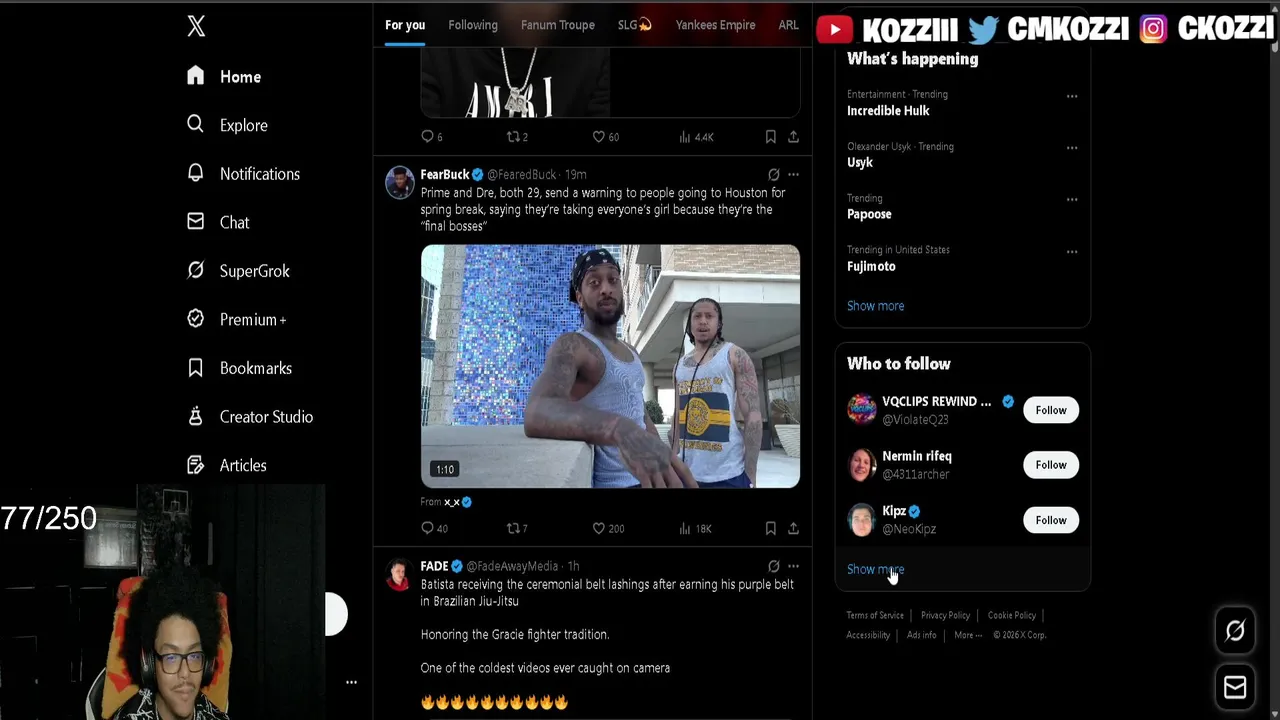Viewport: 1280px width, 720px height.
Task: Play the Prime and Dre video
Action: coord(610,366)
